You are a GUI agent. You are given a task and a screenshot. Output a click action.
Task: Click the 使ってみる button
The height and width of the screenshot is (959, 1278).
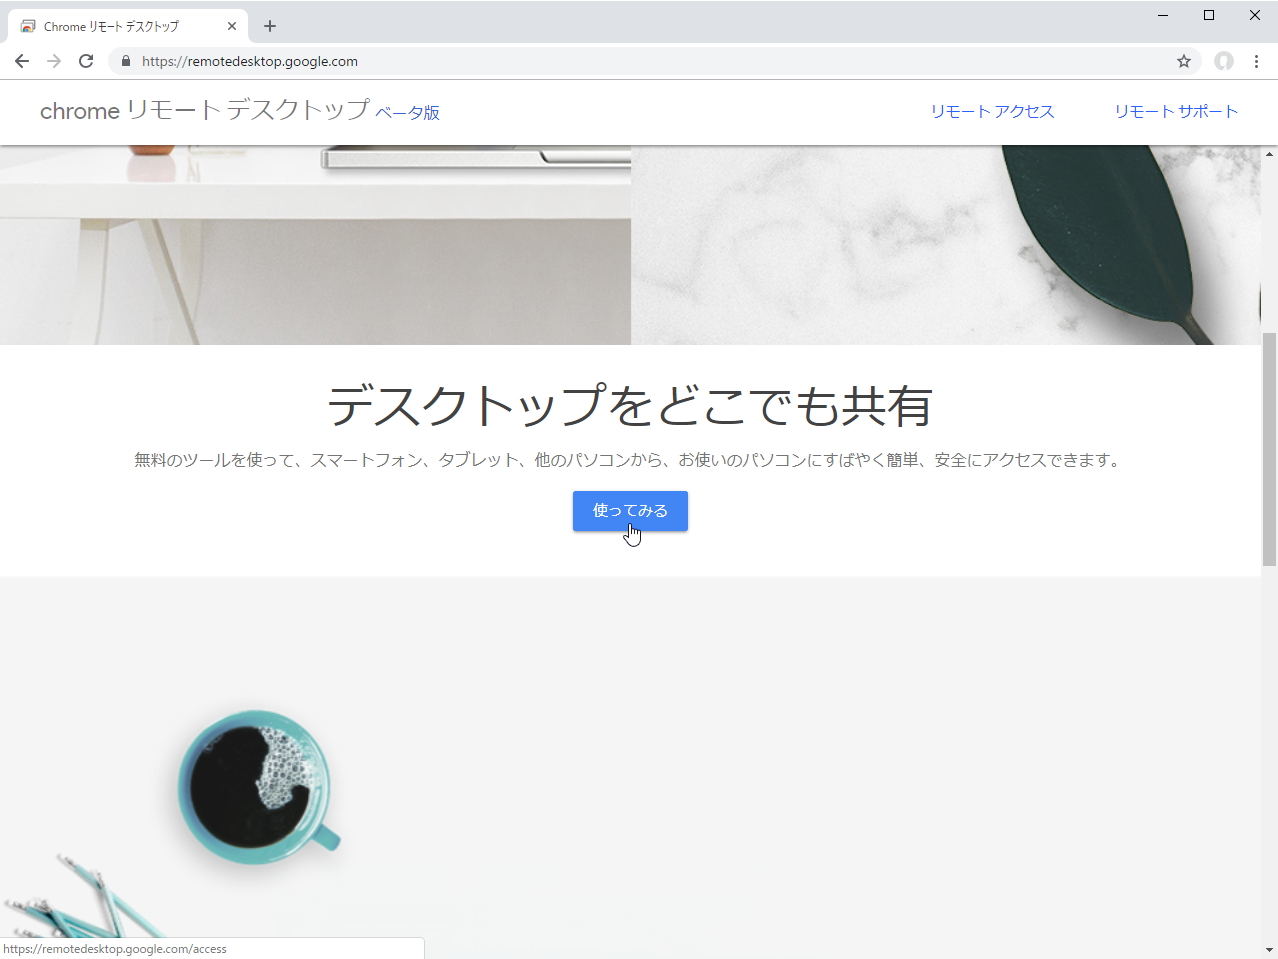click(x=630, y=511)
